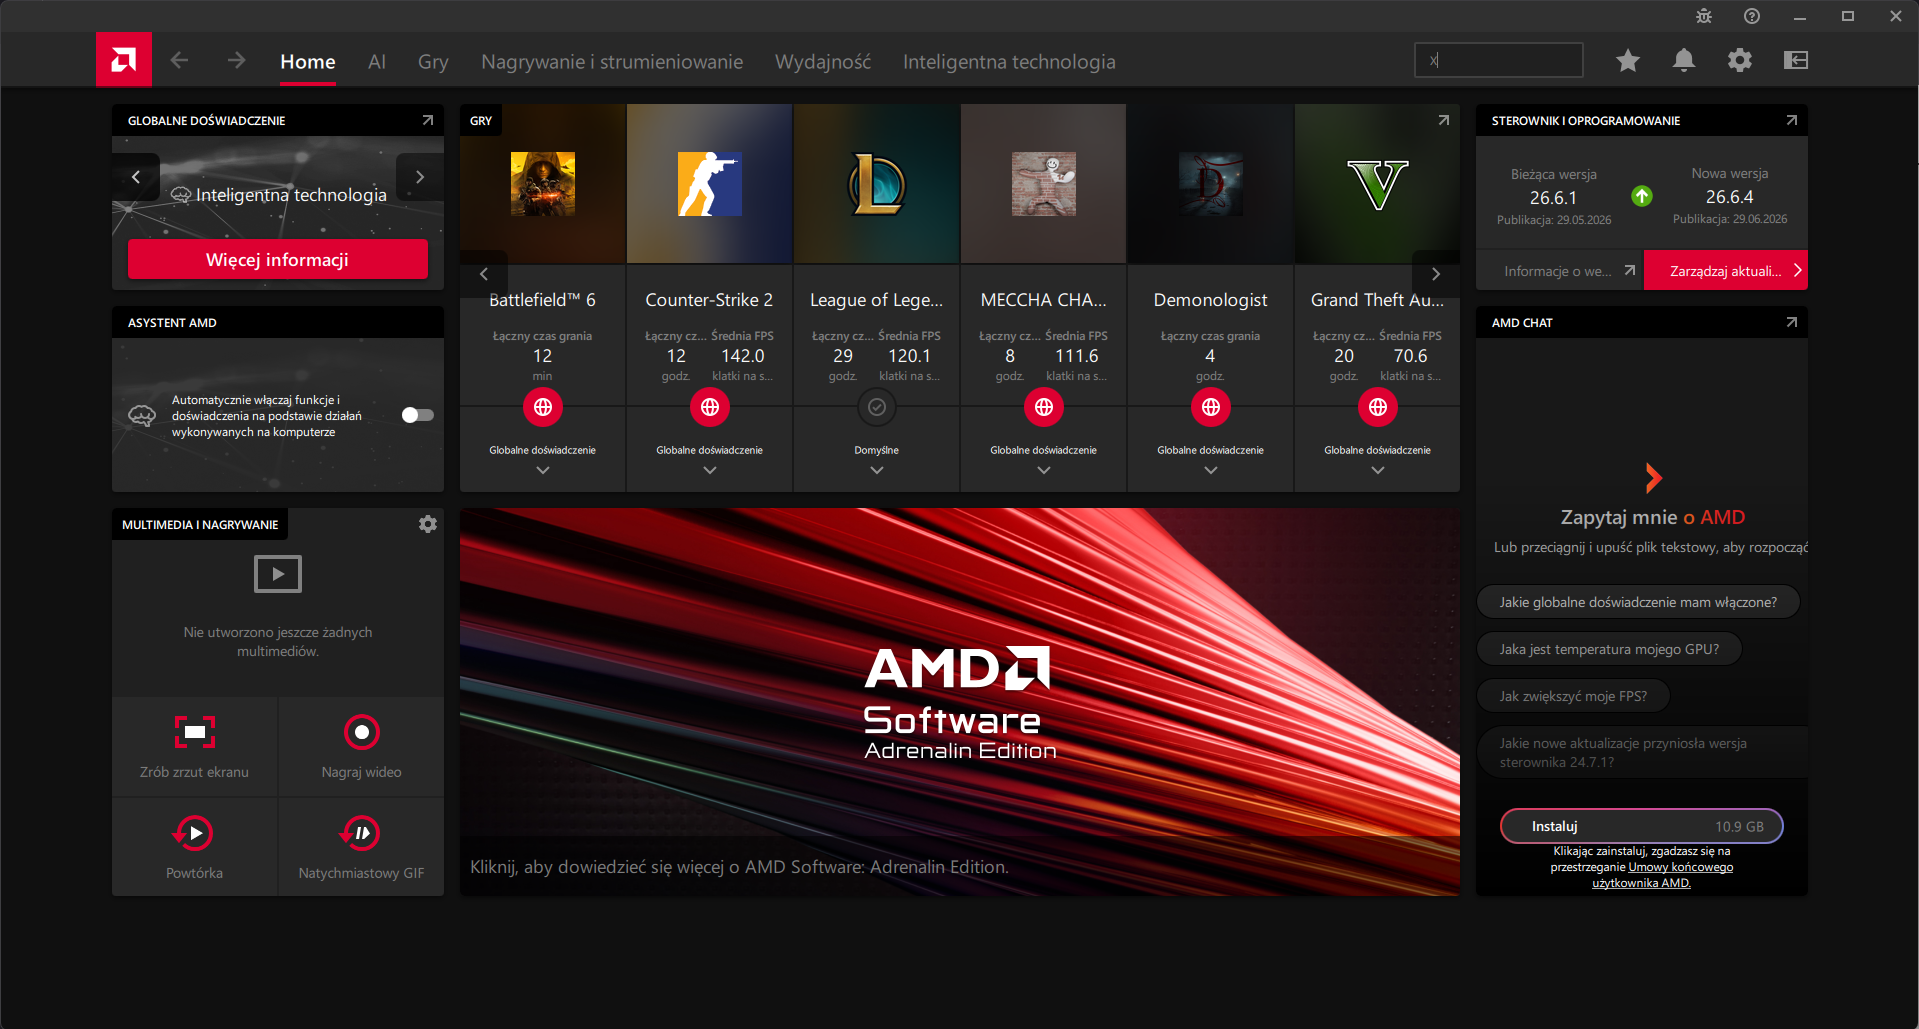Click Powtórka replay icon
Image resolution: width=1919 pixels, height=1029 pixels.
(195, 833)
